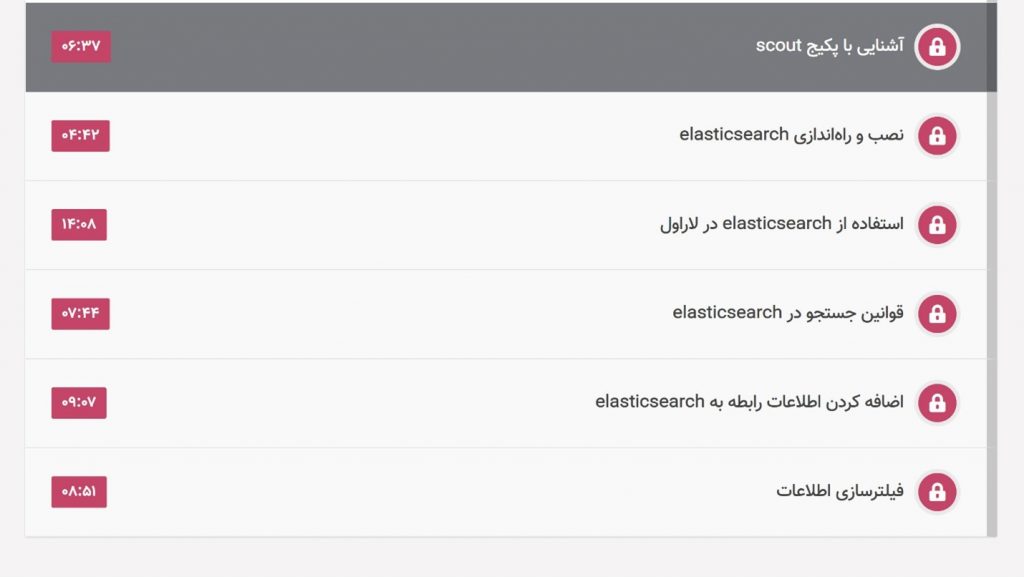Viewport: 1024px width, 577px height.
Task: Open the lesson آشنایی با پکیج scout
Action: (829, 46)
